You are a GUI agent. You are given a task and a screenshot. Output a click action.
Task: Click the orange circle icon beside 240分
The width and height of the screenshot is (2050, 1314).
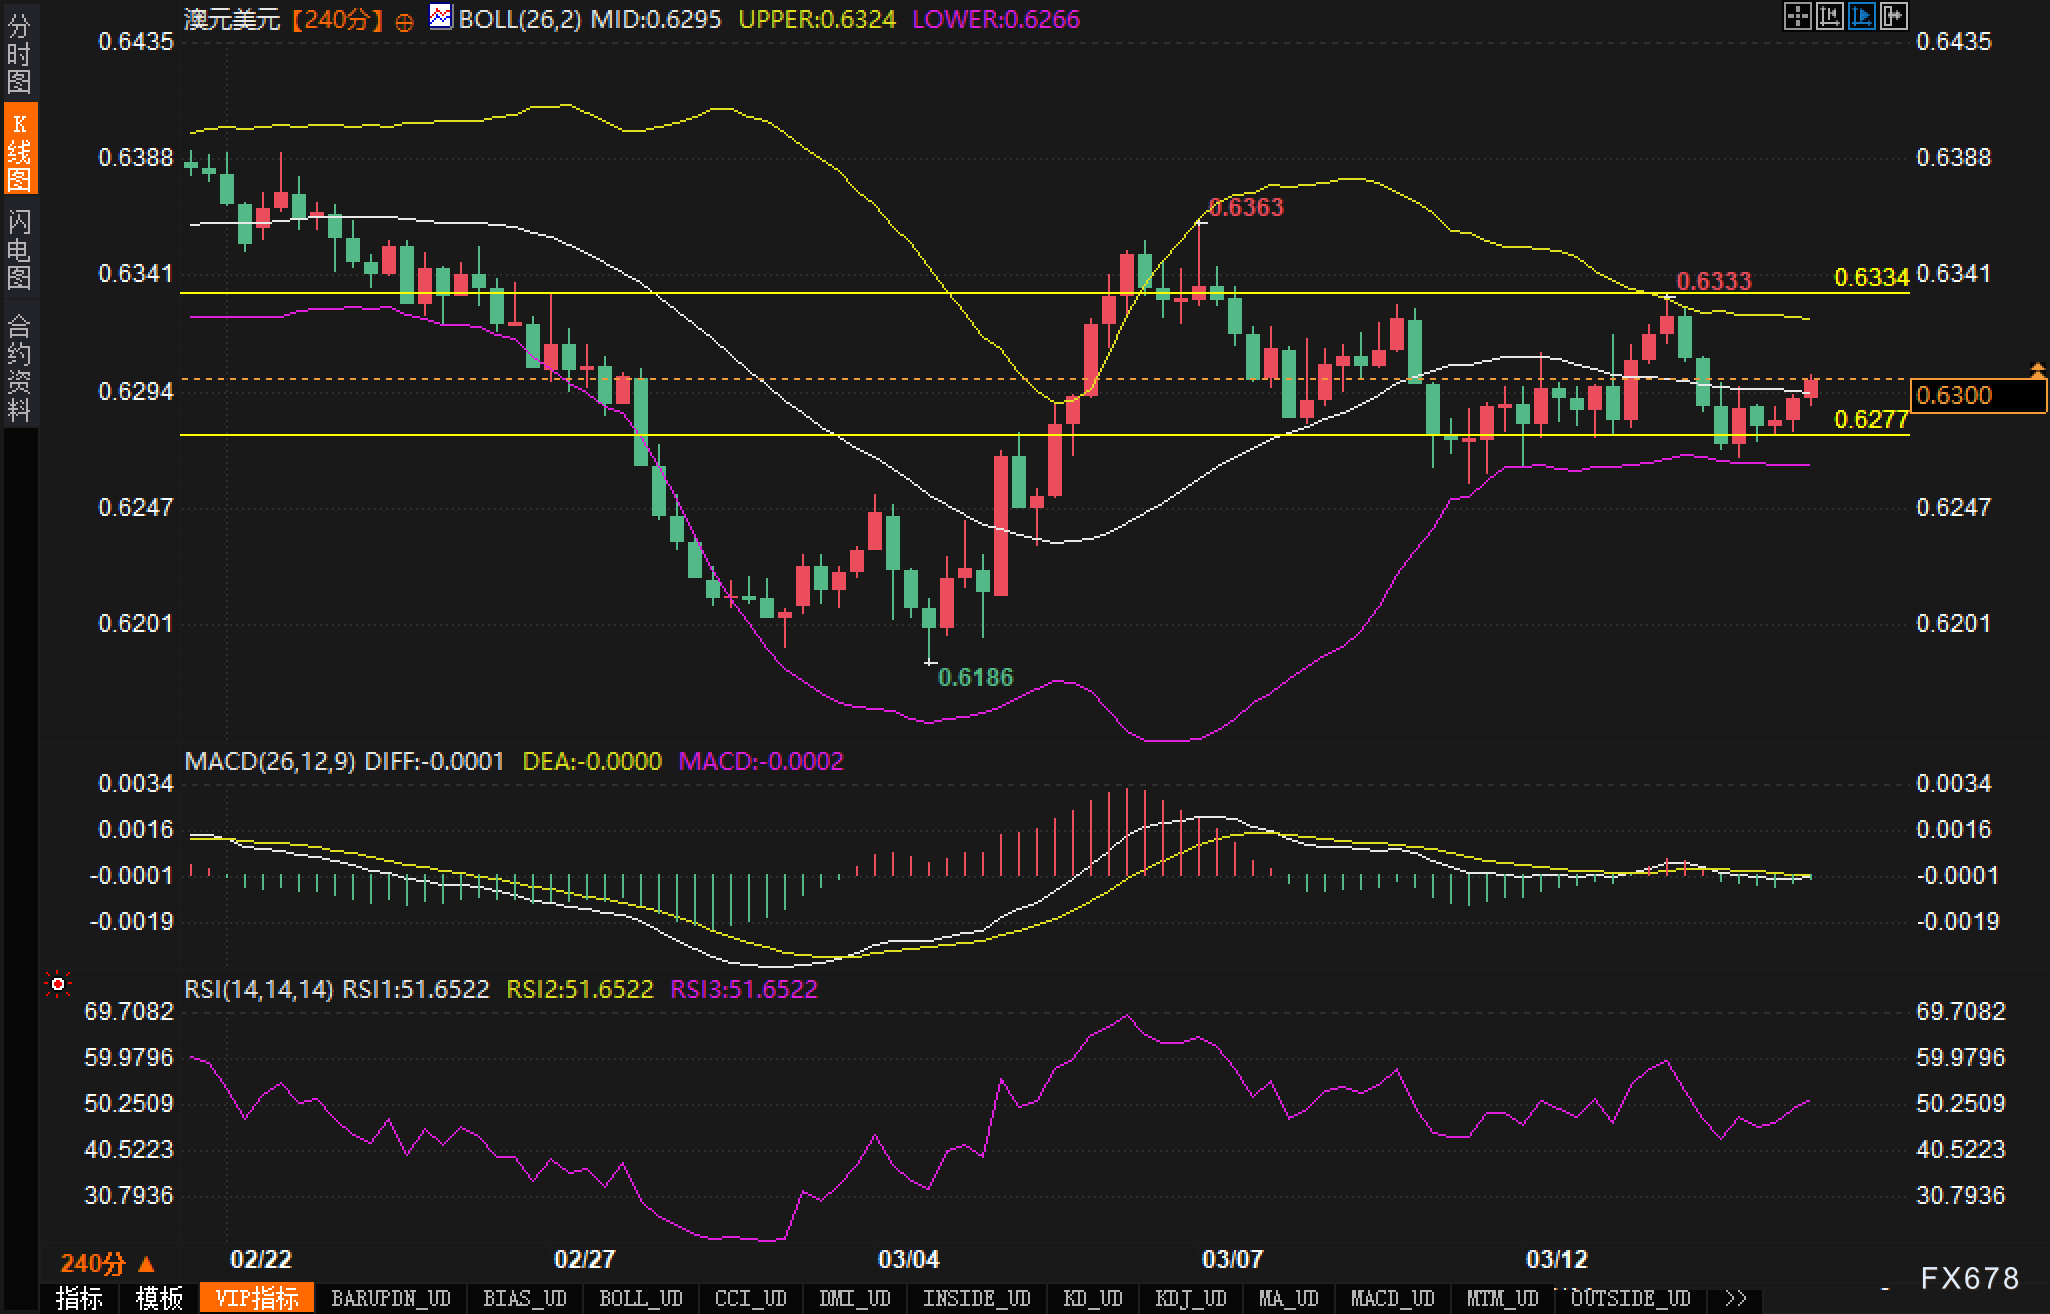tap(404, 22)
